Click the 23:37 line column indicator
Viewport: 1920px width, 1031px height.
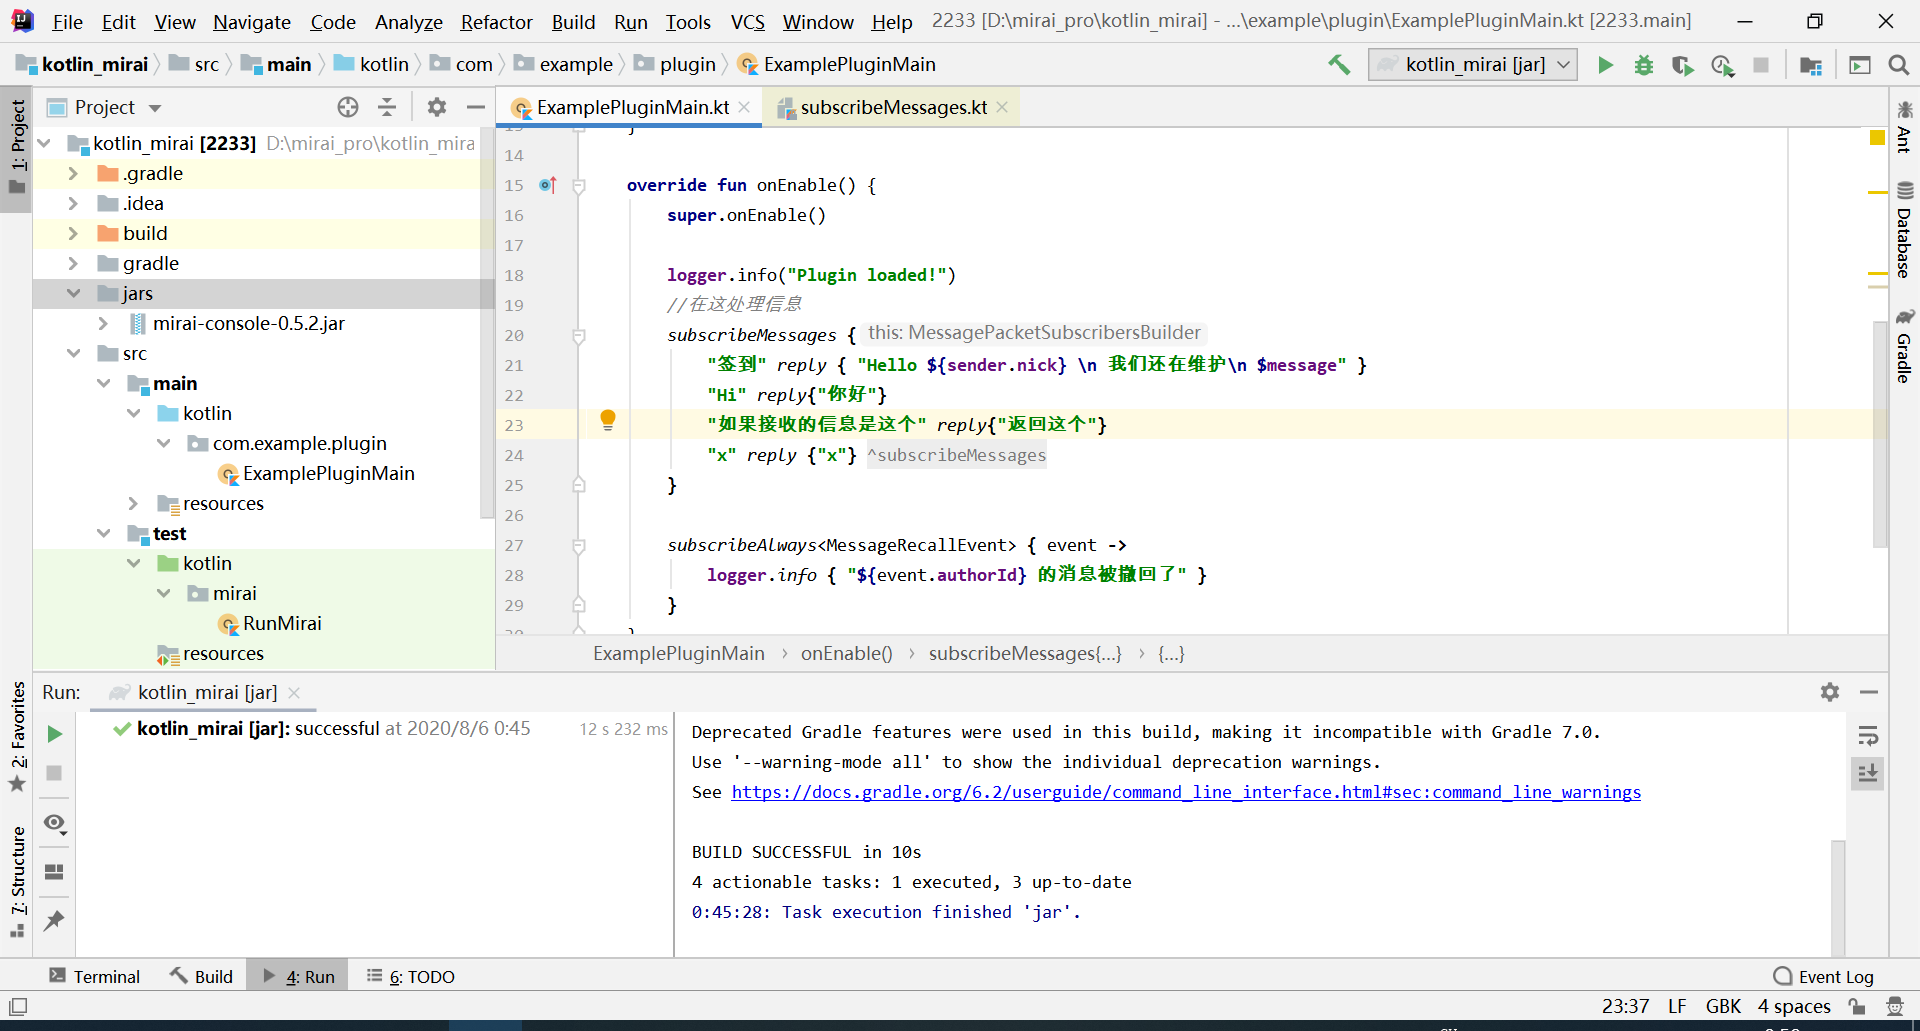coord(1625,1006)
